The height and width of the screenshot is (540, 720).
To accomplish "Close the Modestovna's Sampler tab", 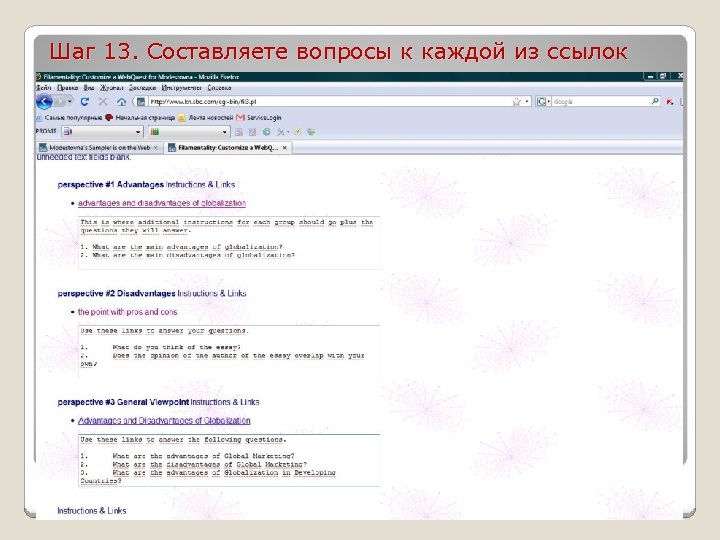I will [x=156, y=147].
